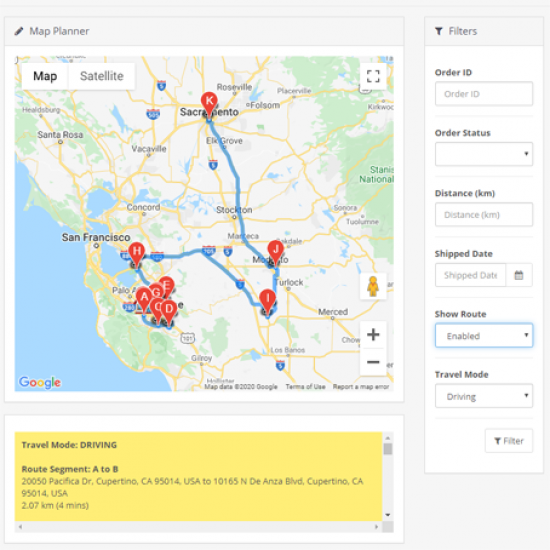This screenshot has height=550, width=550.
Task: Zoom in on the map
Action: pyautogui.click(x=373, y=335)
